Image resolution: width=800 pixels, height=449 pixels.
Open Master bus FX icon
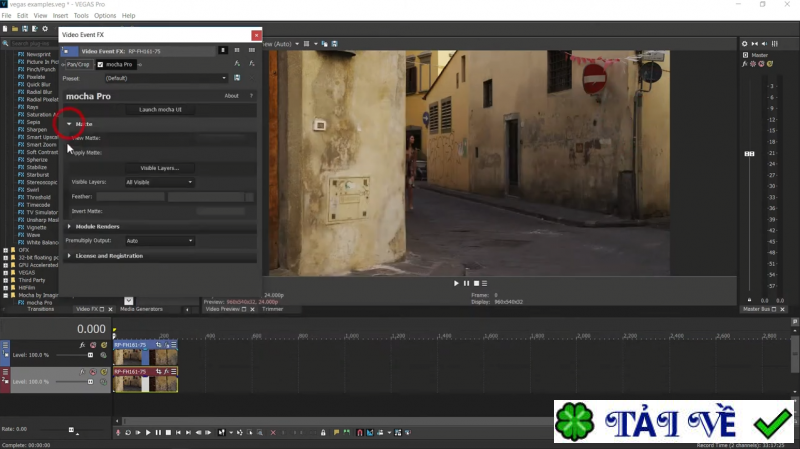coord(745,63)
